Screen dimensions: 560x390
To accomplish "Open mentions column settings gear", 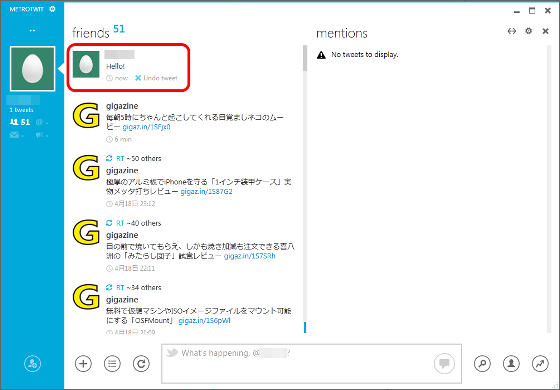I will click(x=529, y=31).
